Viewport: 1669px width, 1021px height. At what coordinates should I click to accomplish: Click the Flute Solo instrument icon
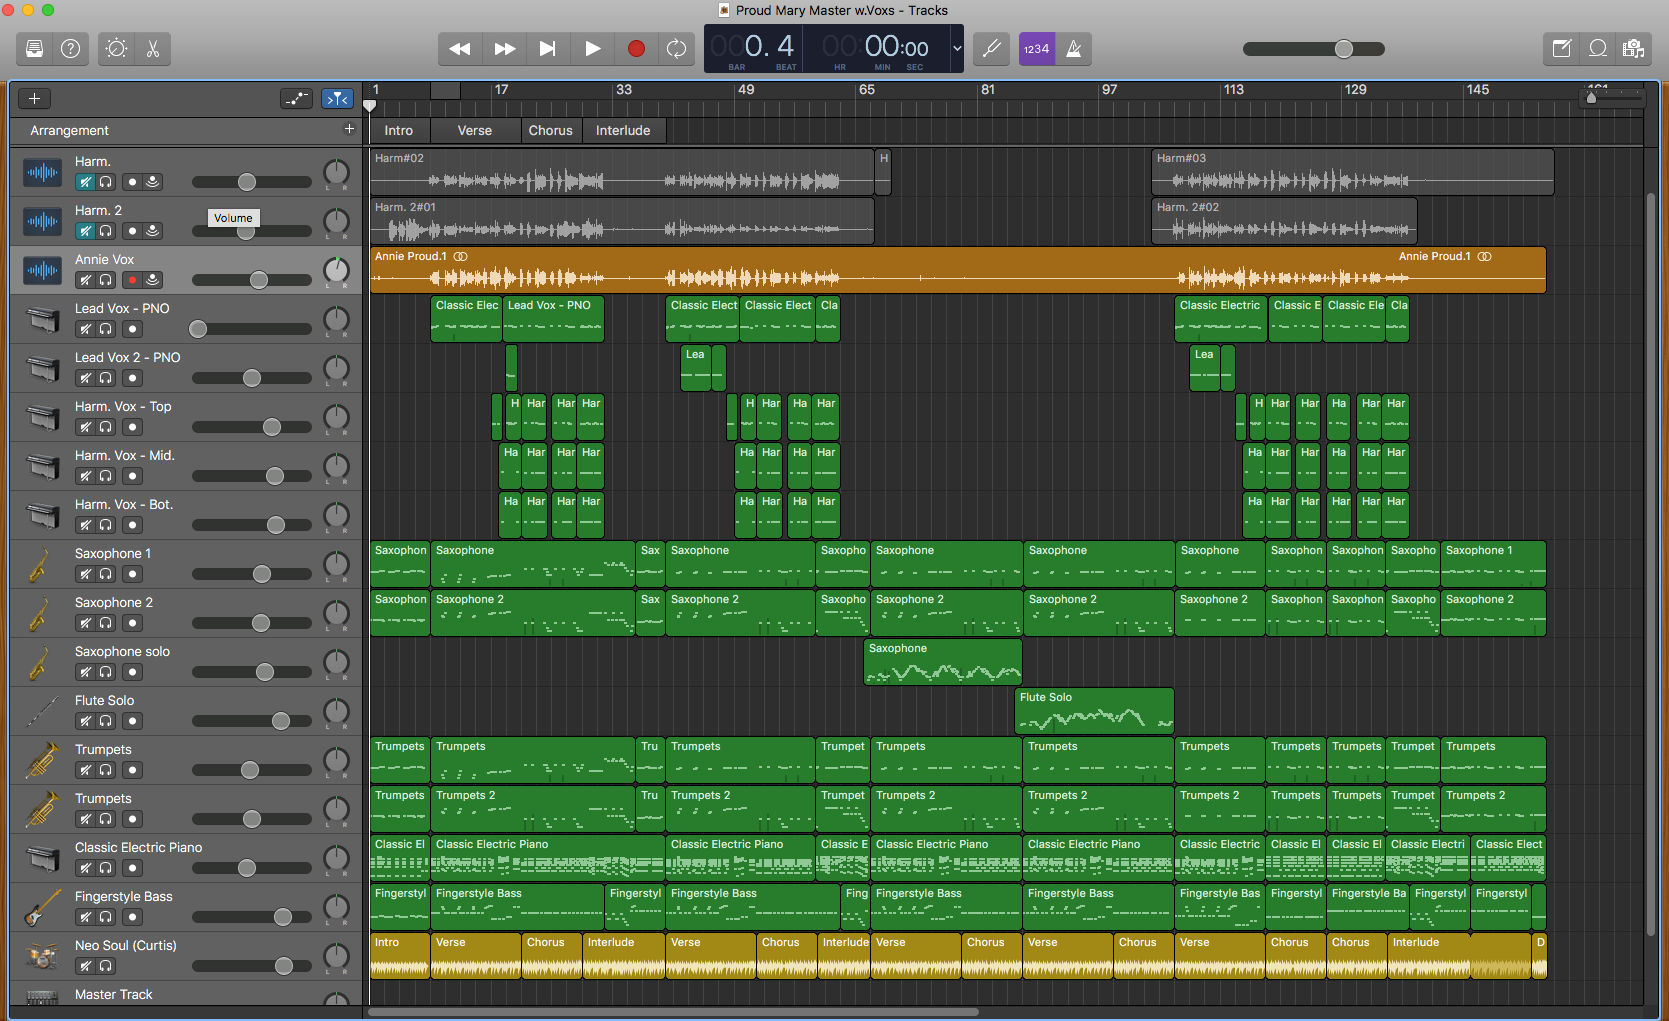click(x=40, y=711)
